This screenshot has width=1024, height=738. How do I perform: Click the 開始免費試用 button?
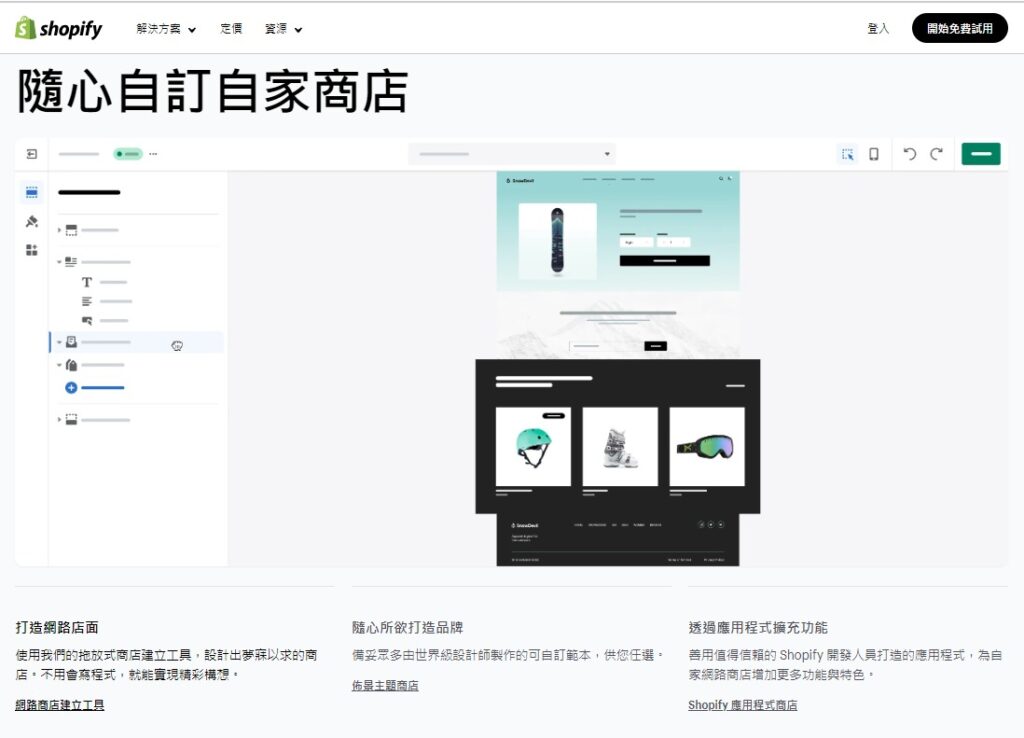click(x=959, y=29)
